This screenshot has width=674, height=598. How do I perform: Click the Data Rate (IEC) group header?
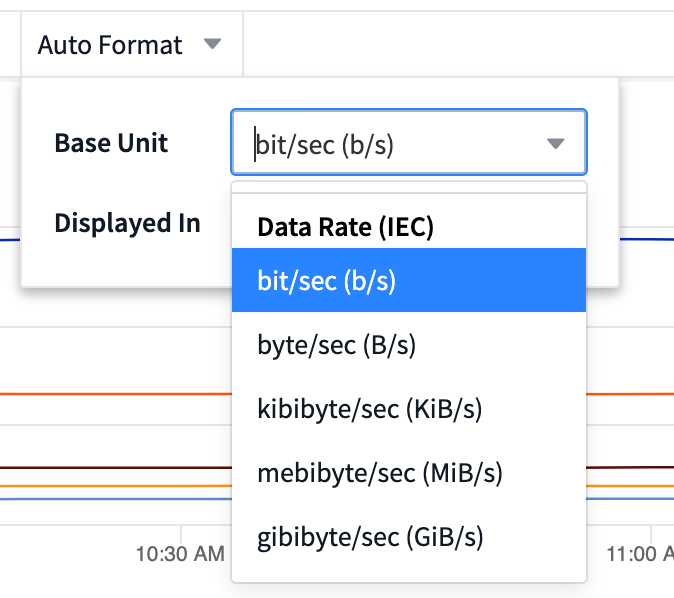345,227
